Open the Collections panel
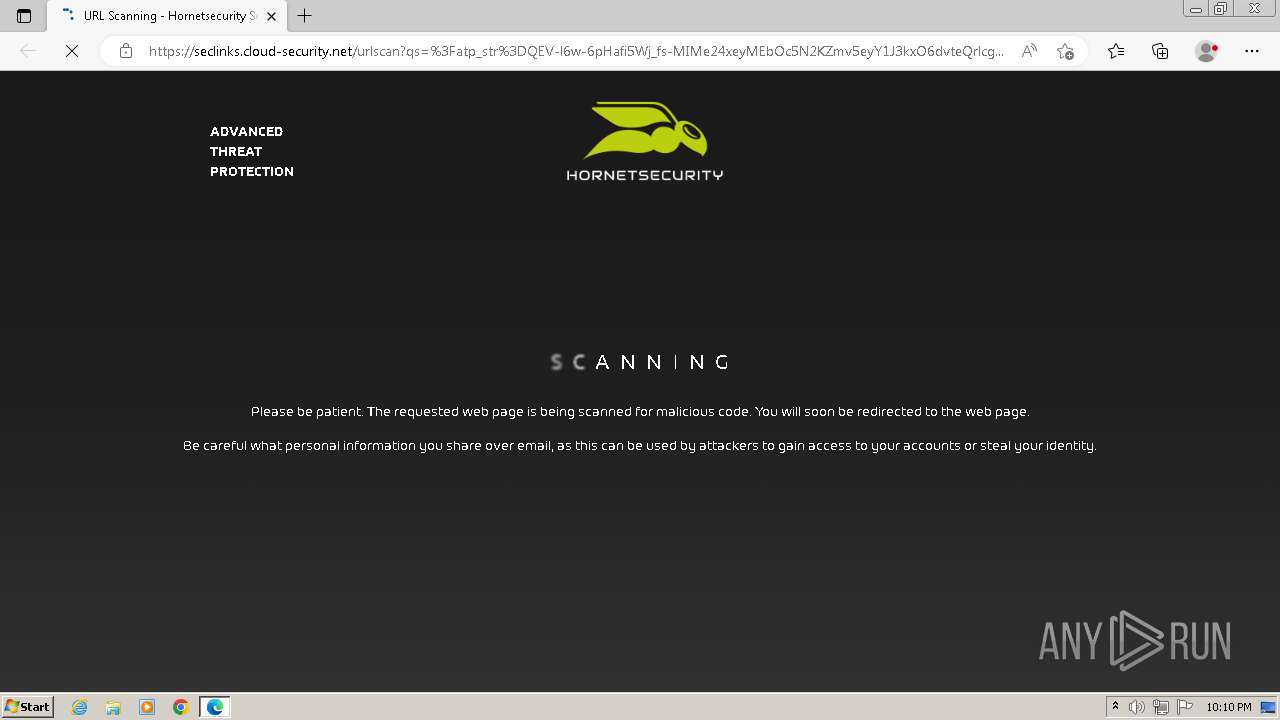Screen dimensions: 1280x720 [1160, 51]
